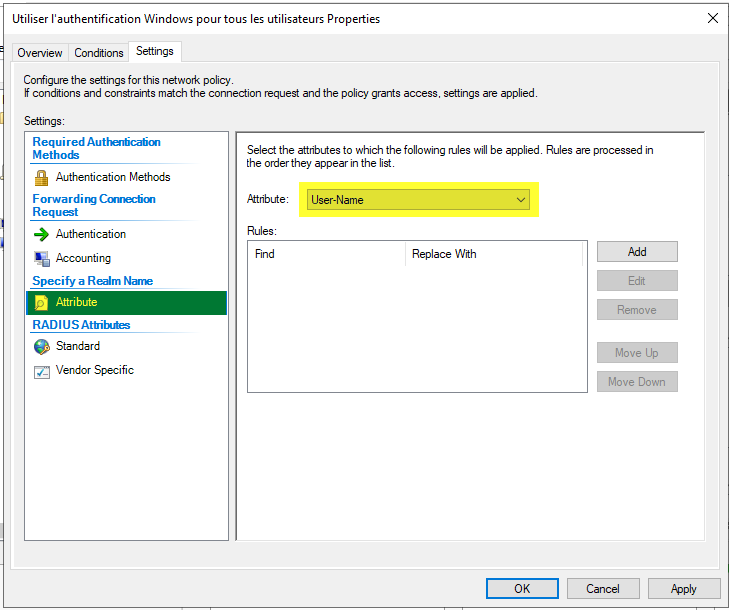The width and height of the screenshot is (729, 610).
Task: Select Standard under RADIUS Attributes
Action: (78, 346)
